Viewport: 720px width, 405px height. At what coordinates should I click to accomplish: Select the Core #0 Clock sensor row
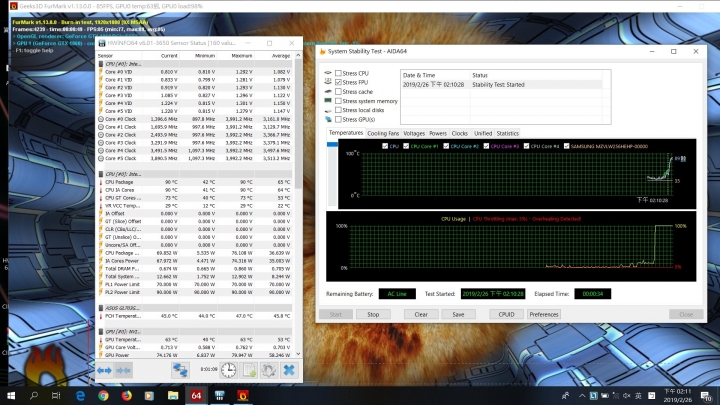(195, 119)
